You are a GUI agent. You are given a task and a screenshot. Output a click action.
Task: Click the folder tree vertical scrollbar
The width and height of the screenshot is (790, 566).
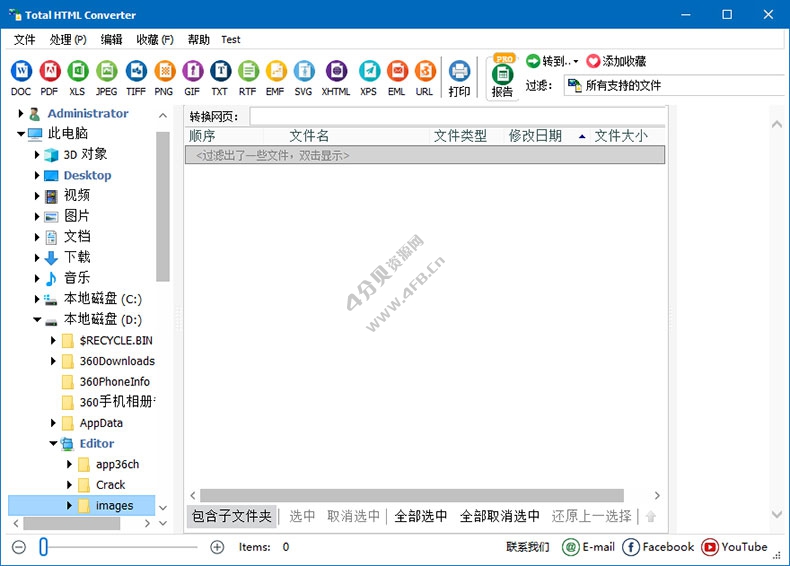coord(162,206)
